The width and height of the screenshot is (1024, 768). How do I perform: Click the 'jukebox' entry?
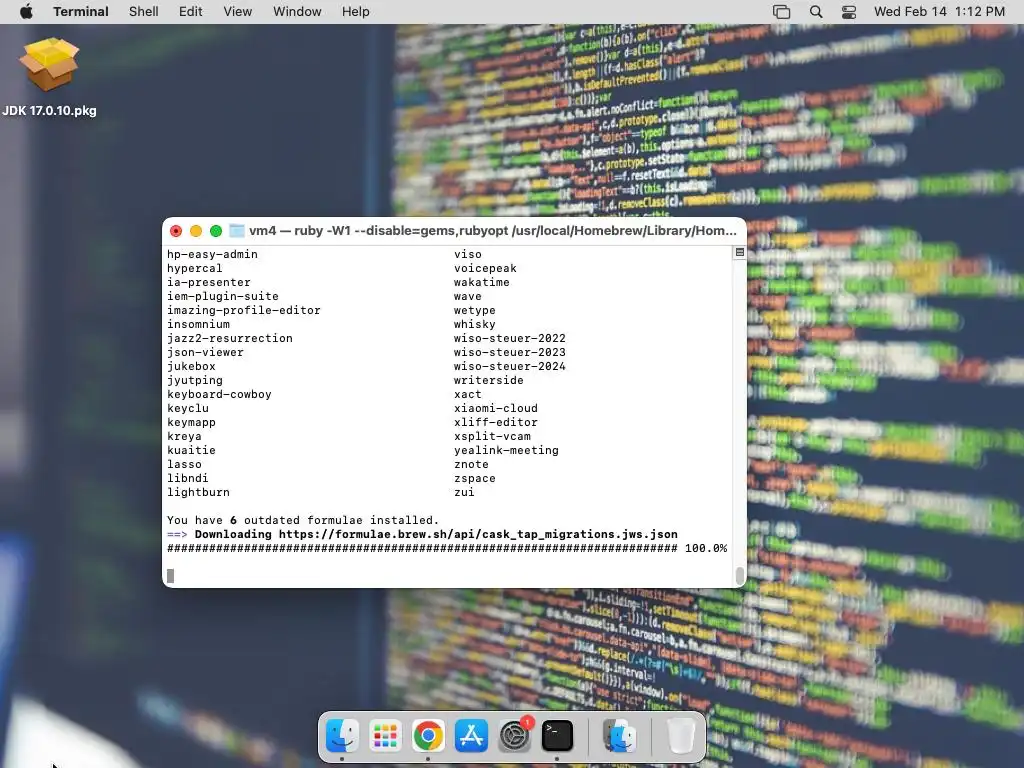coord(191,366)
